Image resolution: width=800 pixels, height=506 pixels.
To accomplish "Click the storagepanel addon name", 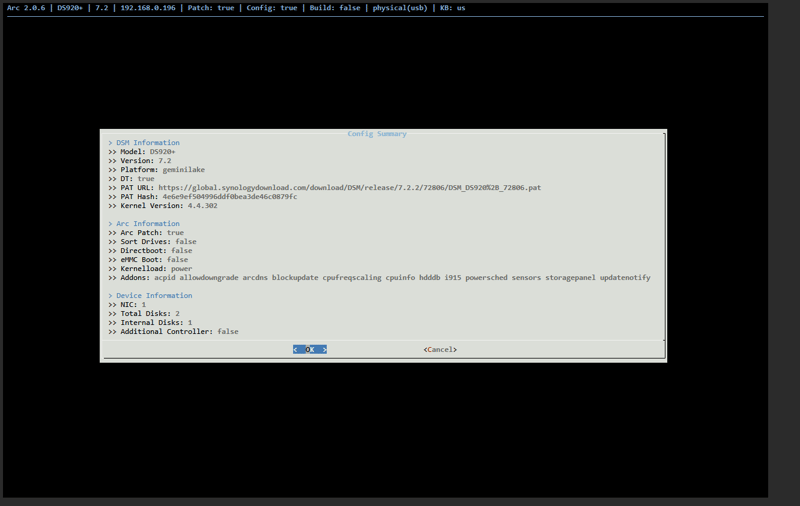I will click(x=570, y=278).
